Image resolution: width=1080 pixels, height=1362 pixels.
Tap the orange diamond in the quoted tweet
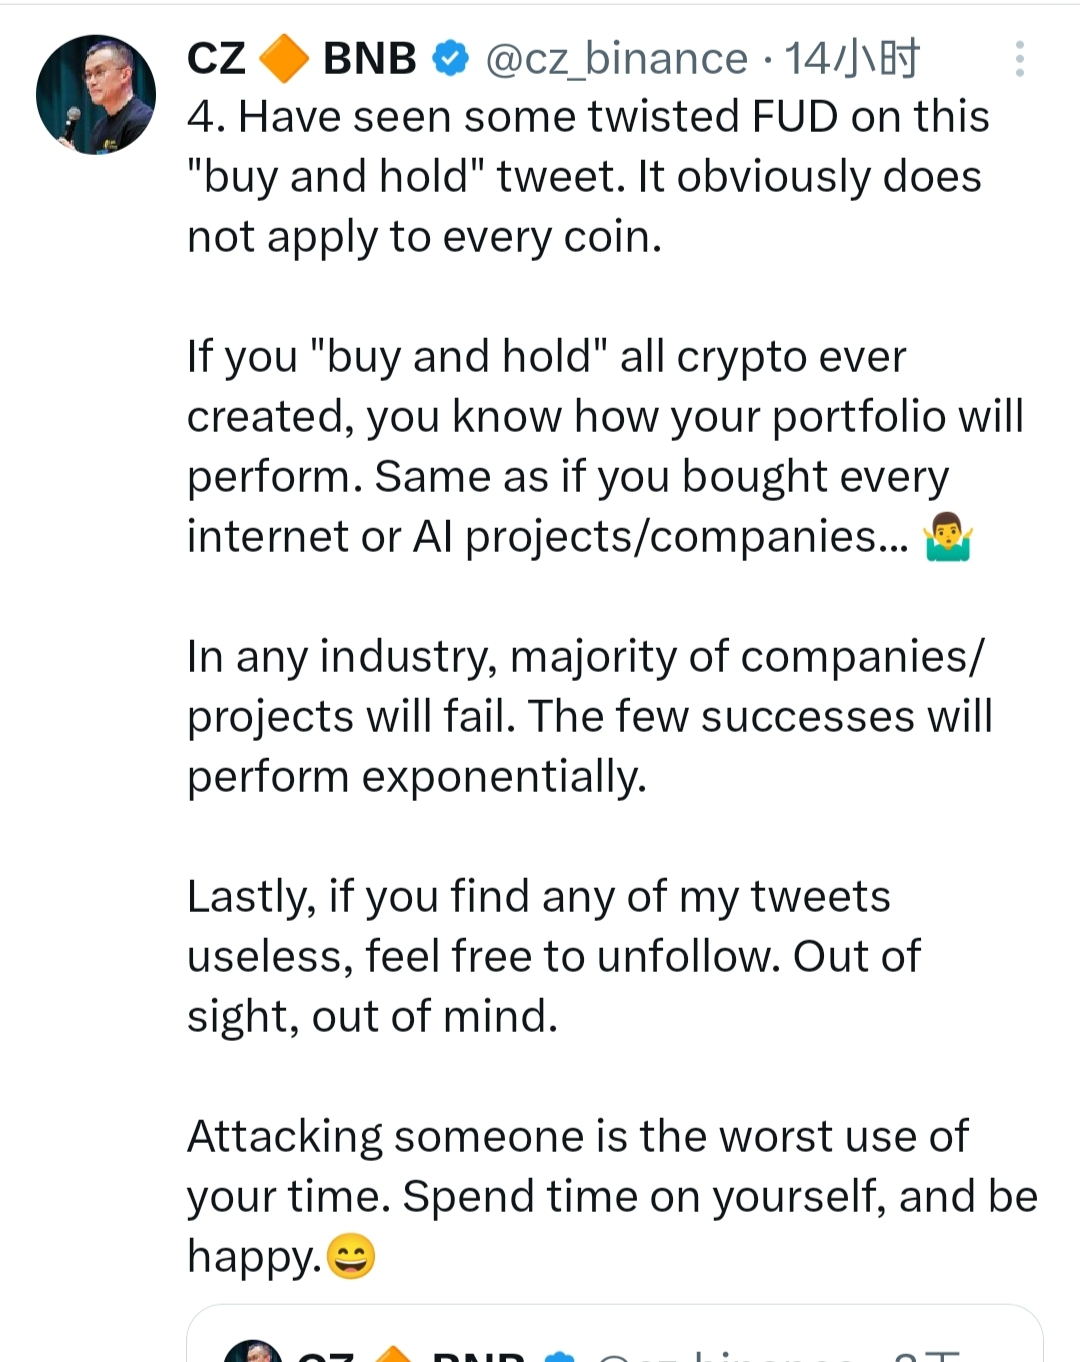(x=393, y=1355)
